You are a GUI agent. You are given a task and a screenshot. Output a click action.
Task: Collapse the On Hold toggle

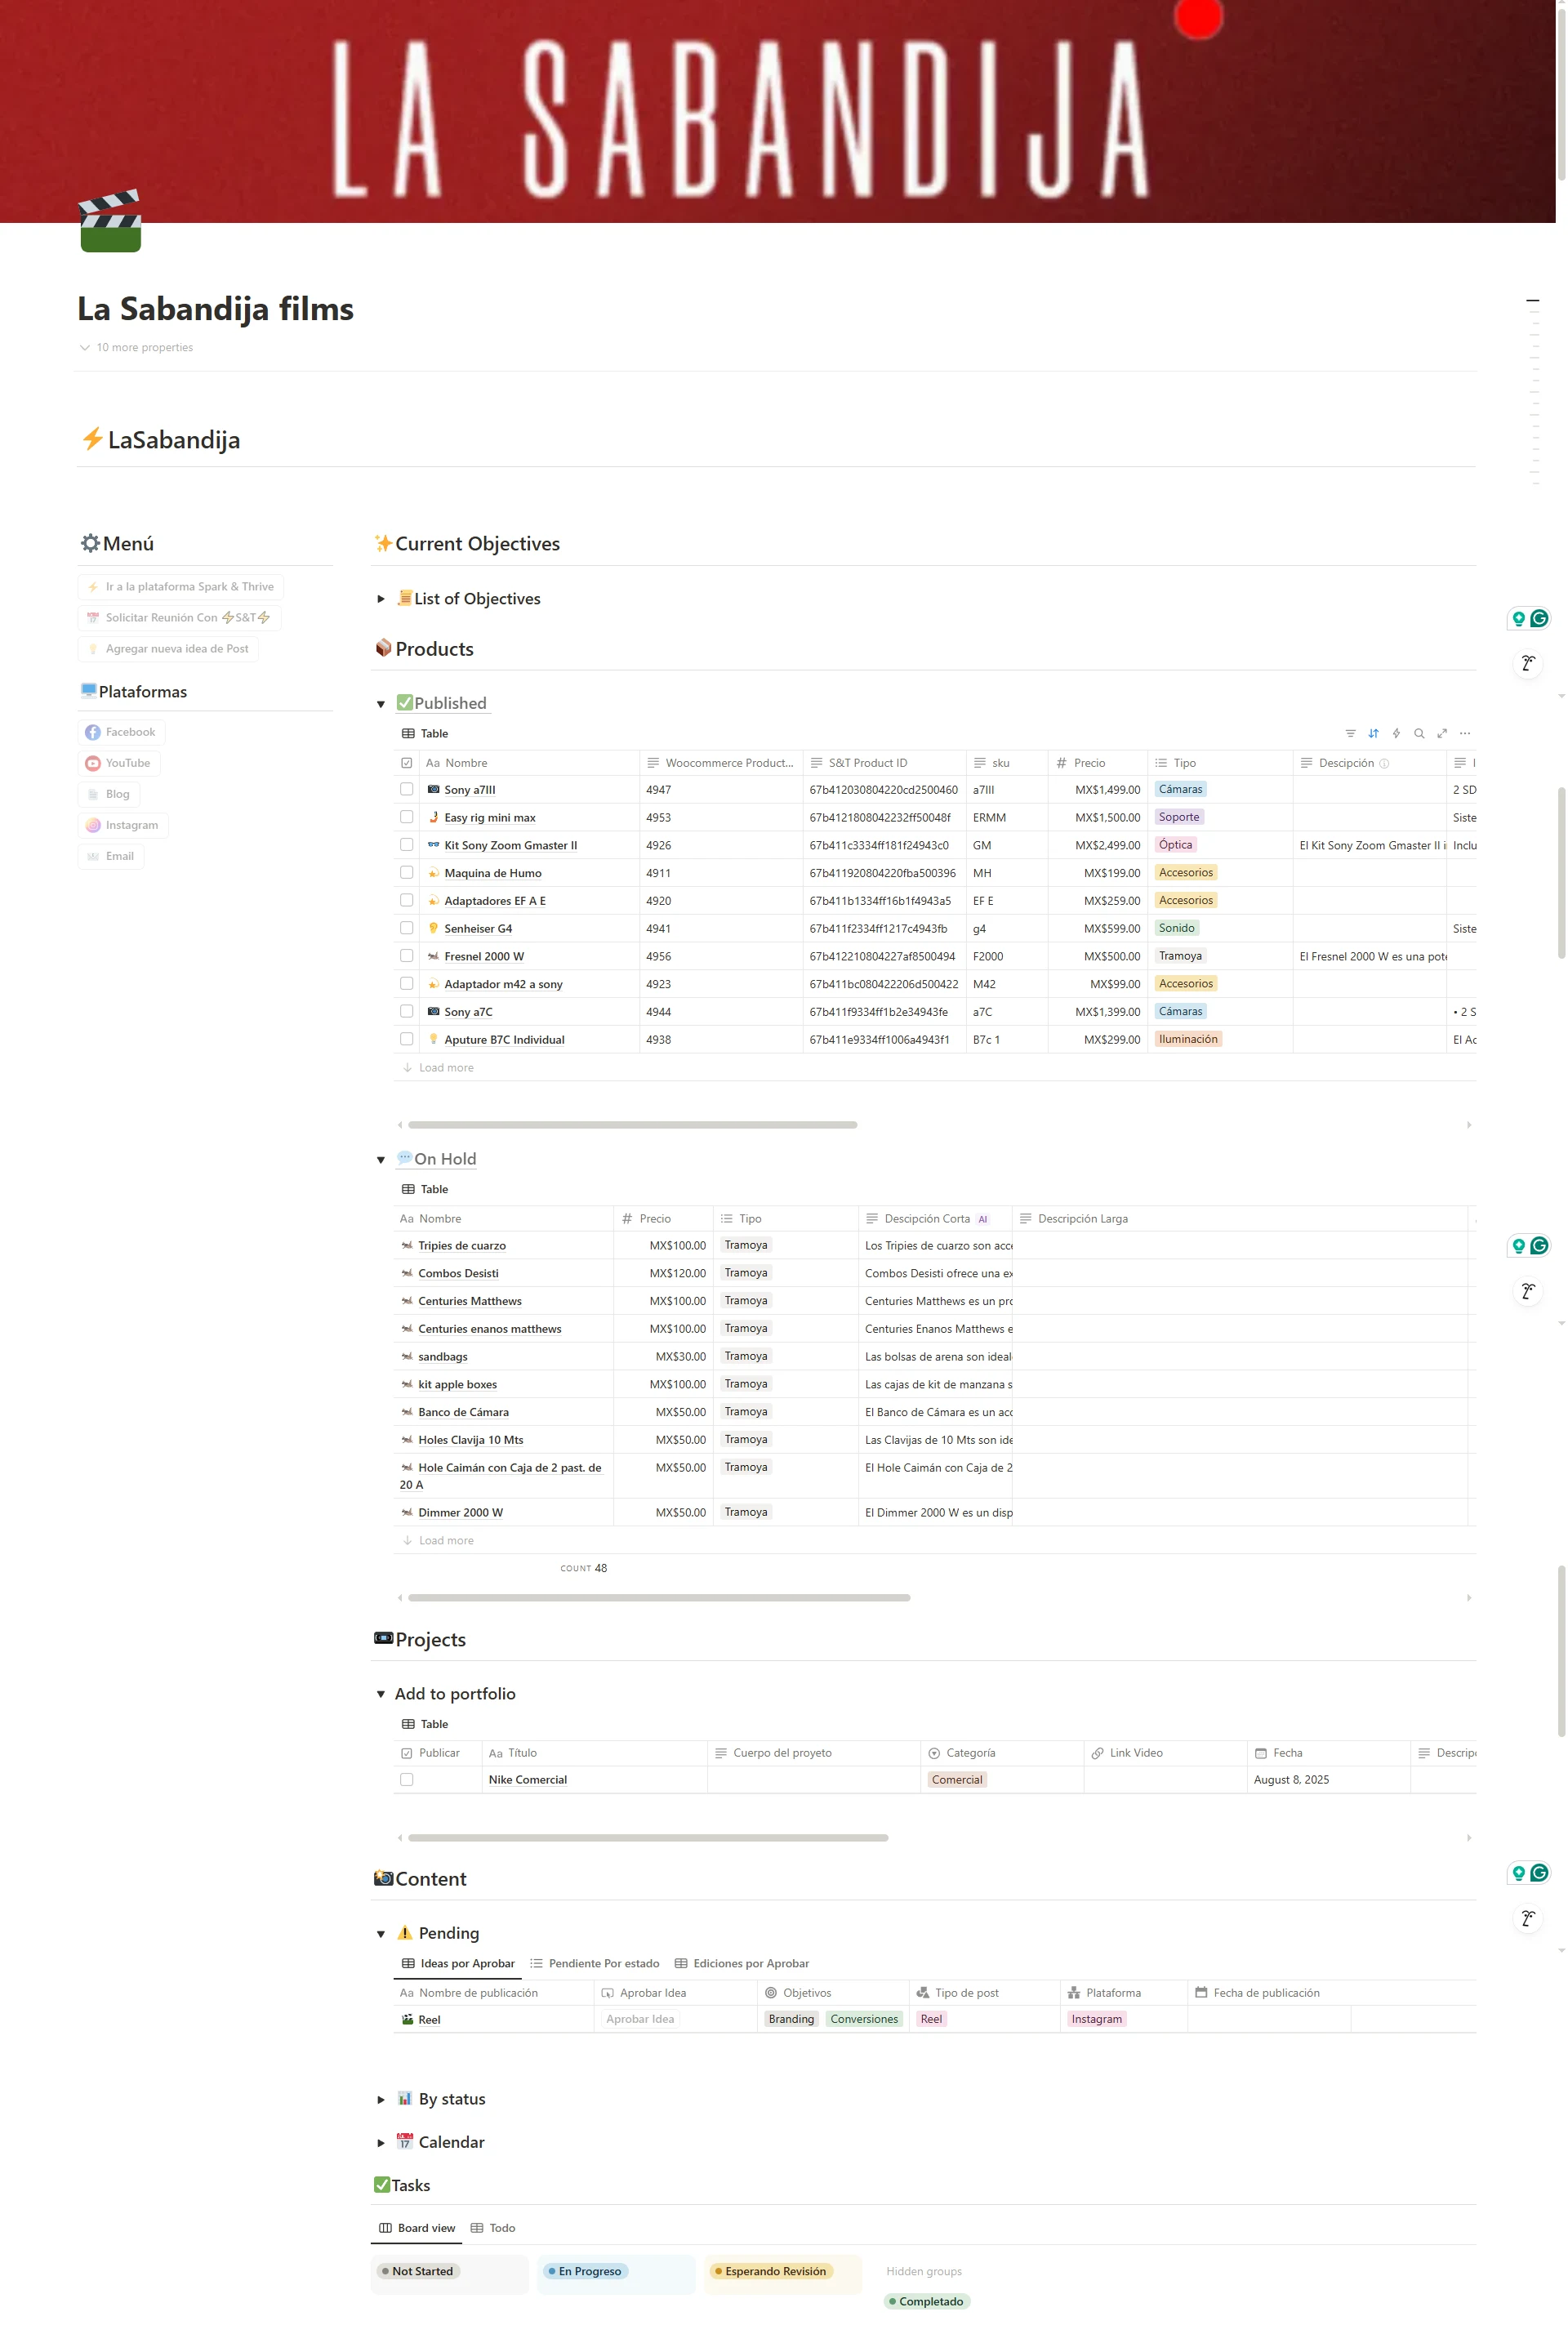tap(381, 1160)
